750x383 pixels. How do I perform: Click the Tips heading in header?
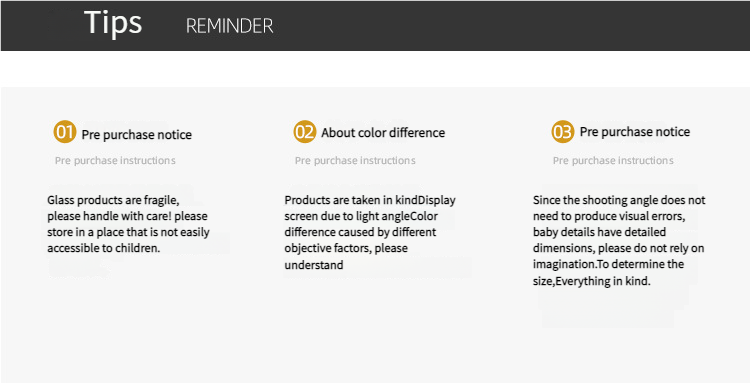(113, 23)
